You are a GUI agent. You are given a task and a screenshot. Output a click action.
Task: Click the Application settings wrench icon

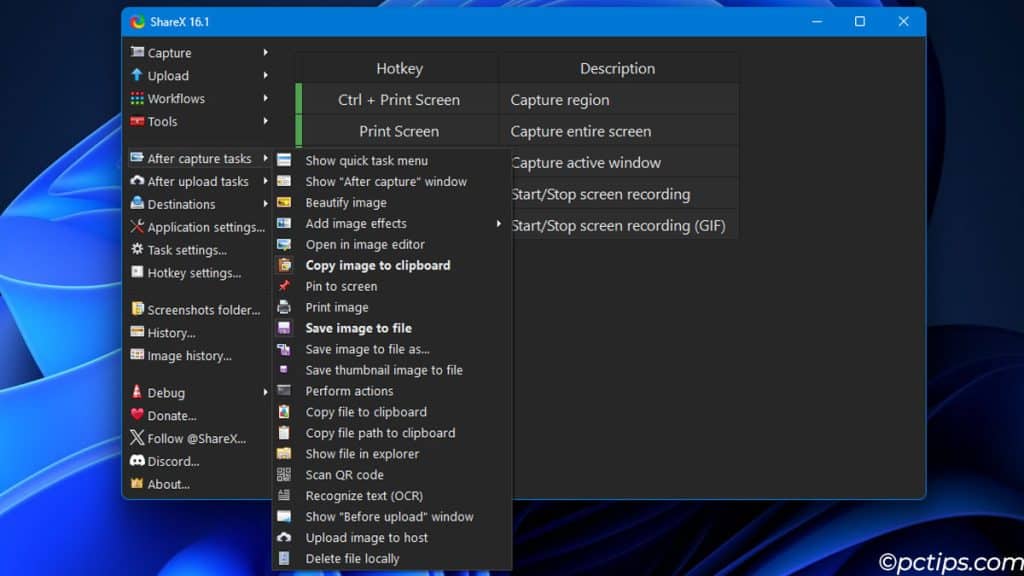tap(137, 227)
